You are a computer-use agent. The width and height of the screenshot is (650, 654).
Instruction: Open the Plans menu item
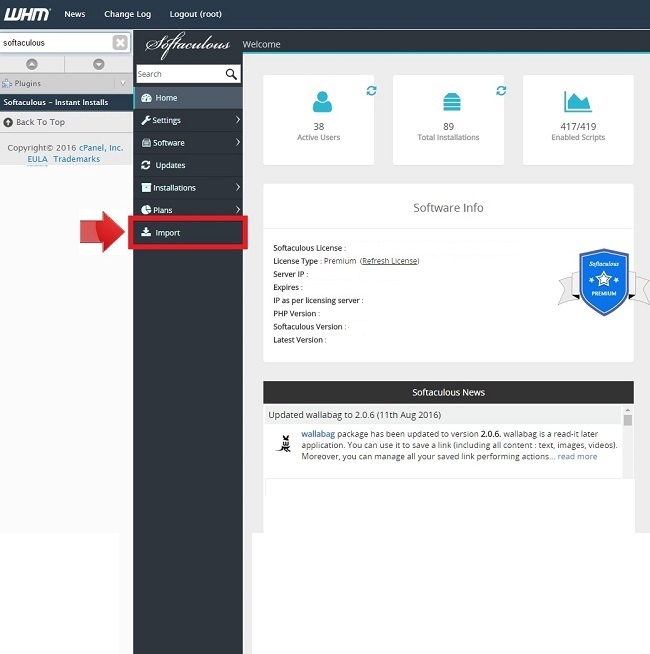tap(188, 210)
